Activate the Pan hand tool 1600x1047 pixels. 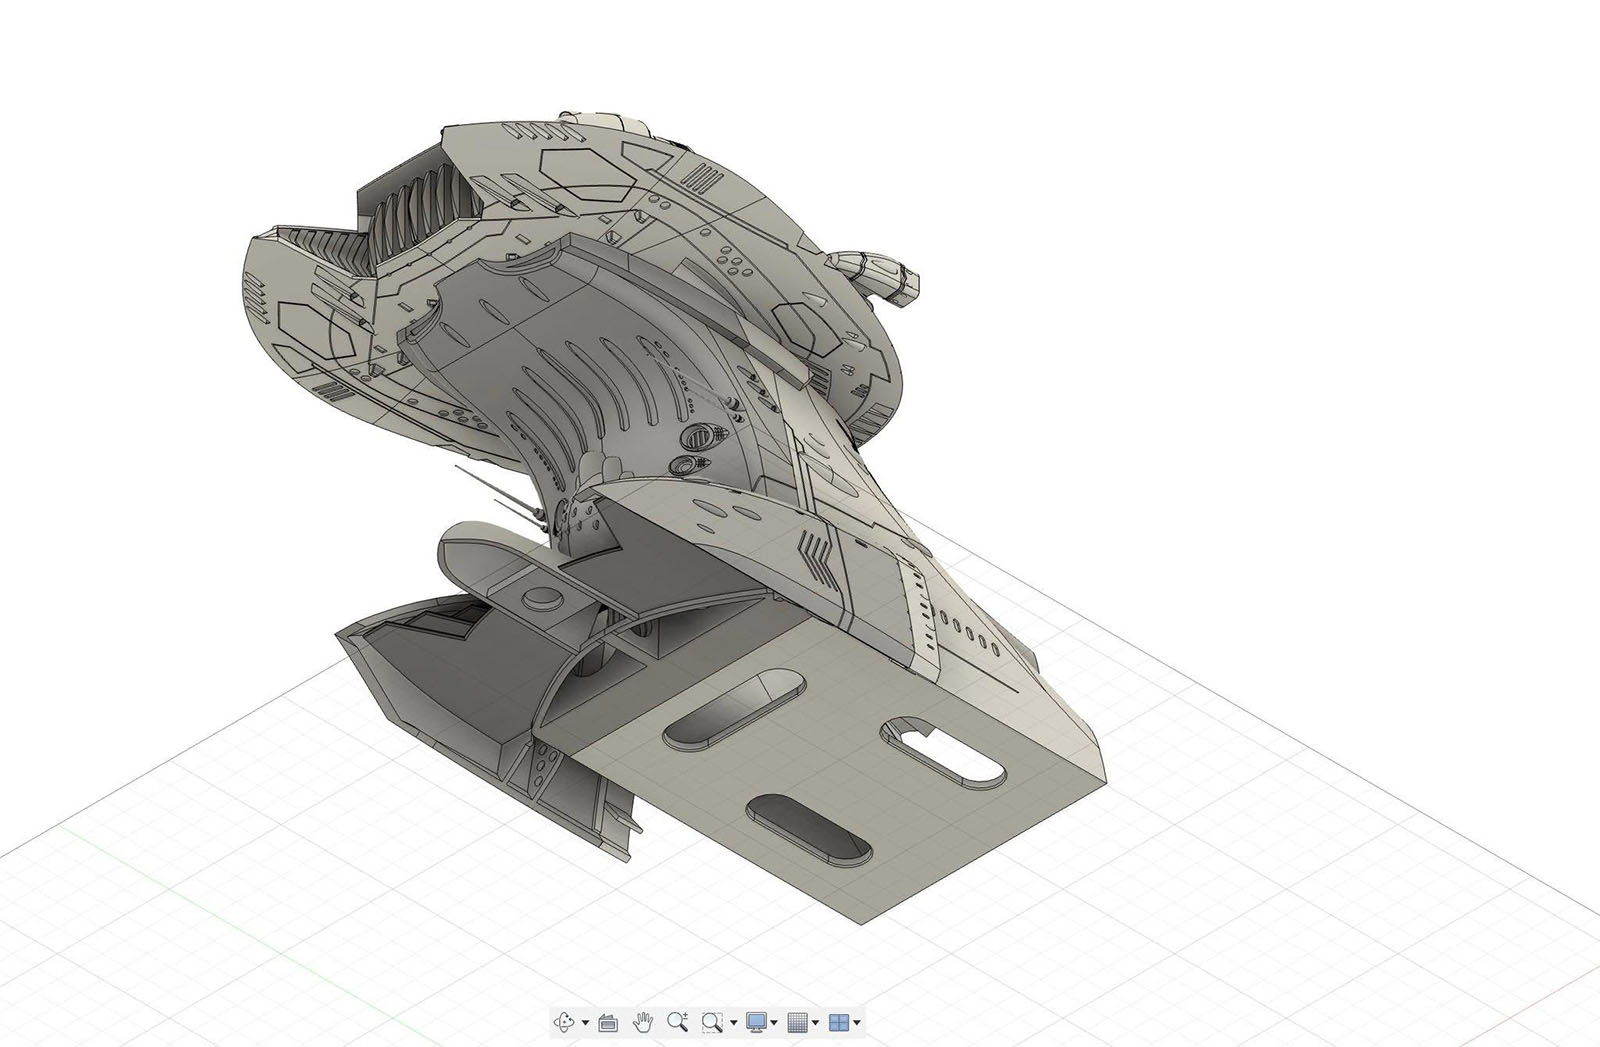[643, 1022]
